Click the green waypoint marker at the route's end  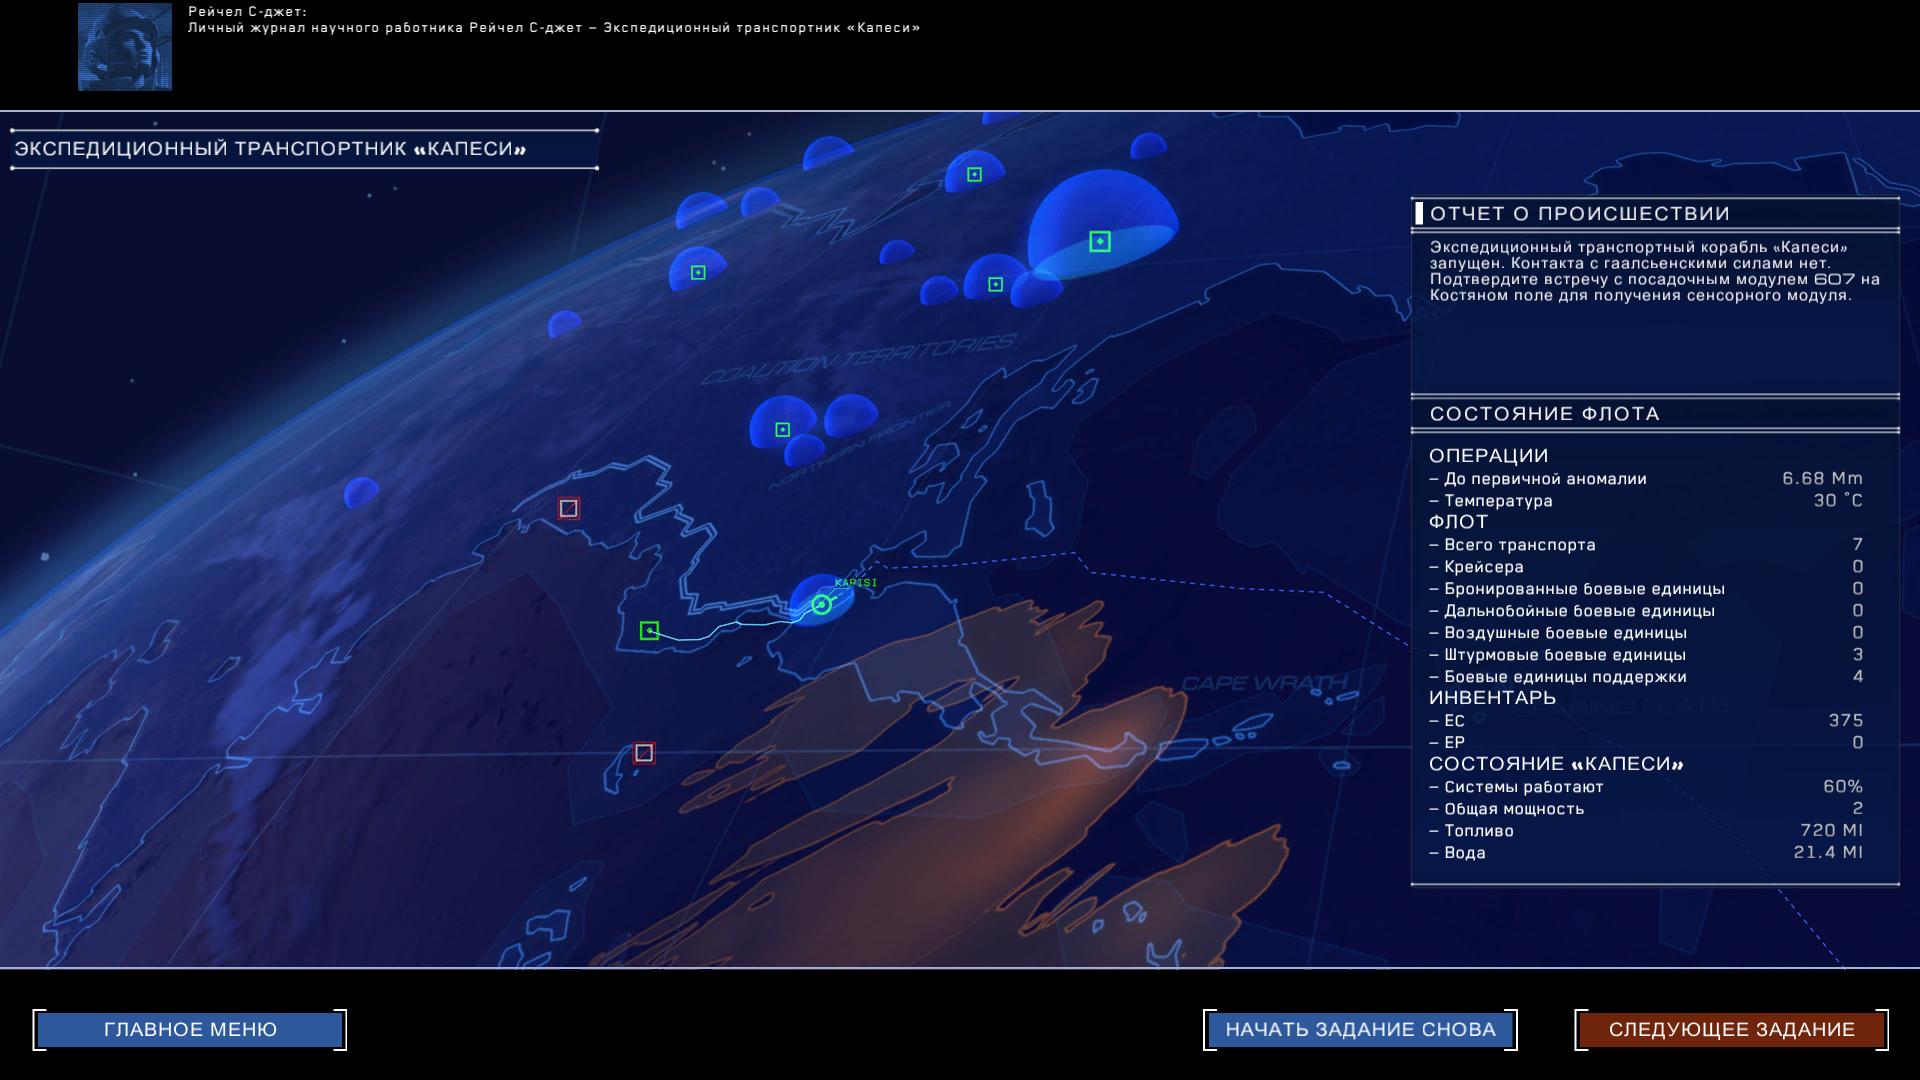coord(649,630)
